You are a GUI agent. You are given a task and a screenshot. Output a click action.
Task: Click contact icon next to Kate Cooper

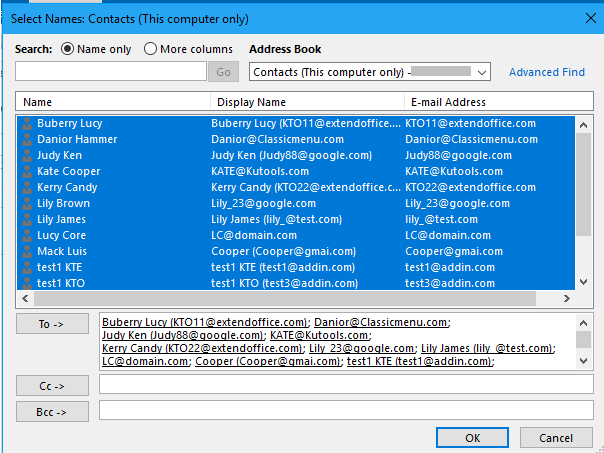coord(27,171)
